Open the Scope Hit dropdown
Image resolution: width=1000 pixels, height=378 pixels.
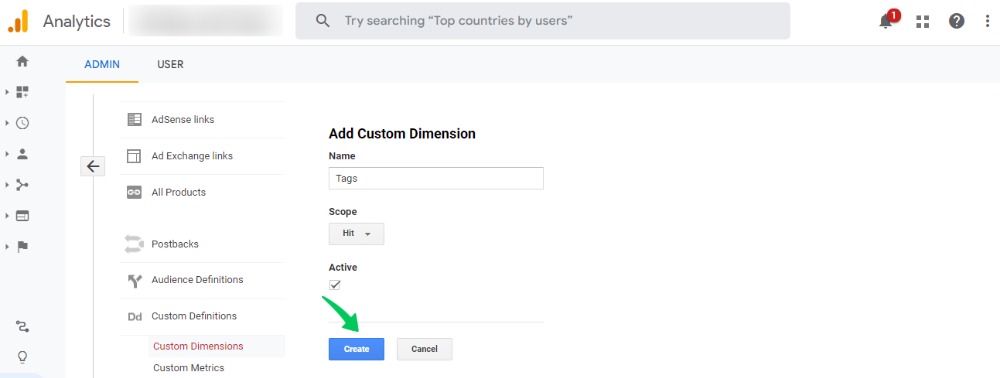(357, 234)
